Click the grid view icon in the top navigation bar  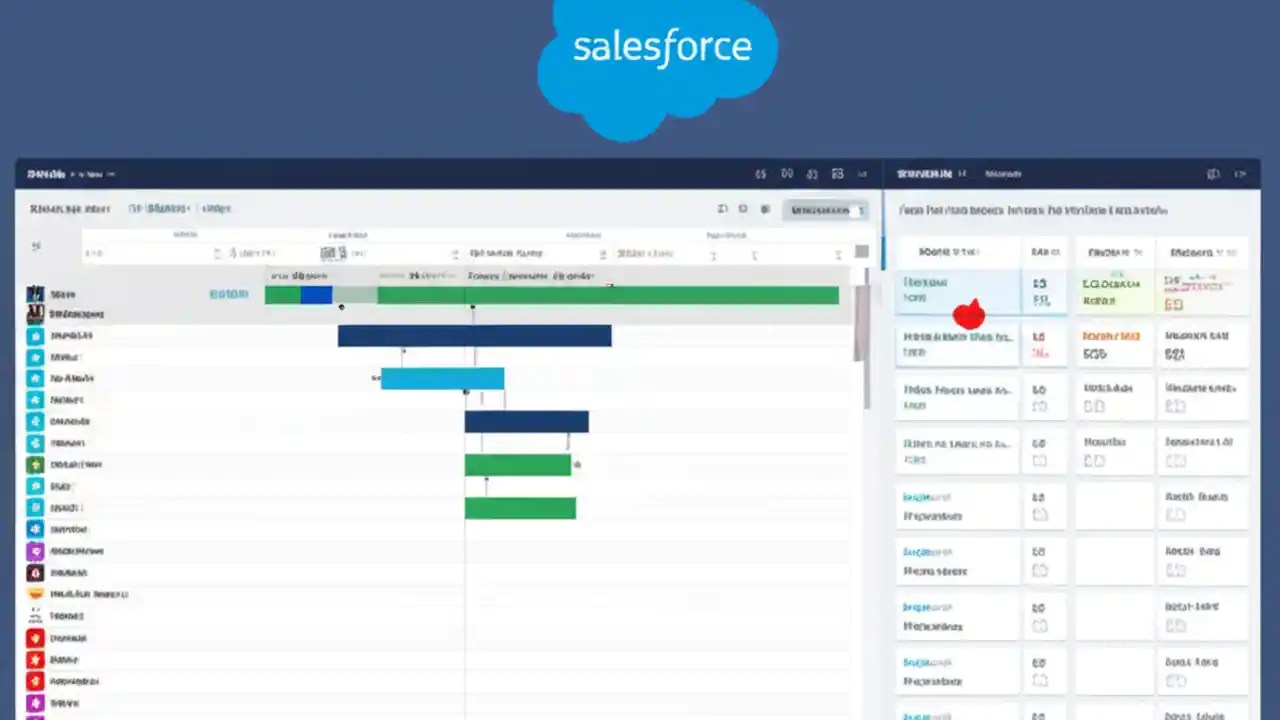tap(838, 174)
